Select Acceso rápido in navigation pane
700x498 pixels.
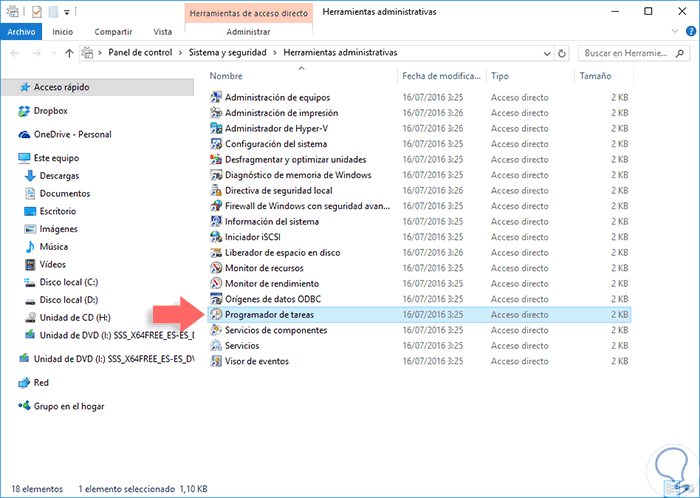[x=97, y=87]
